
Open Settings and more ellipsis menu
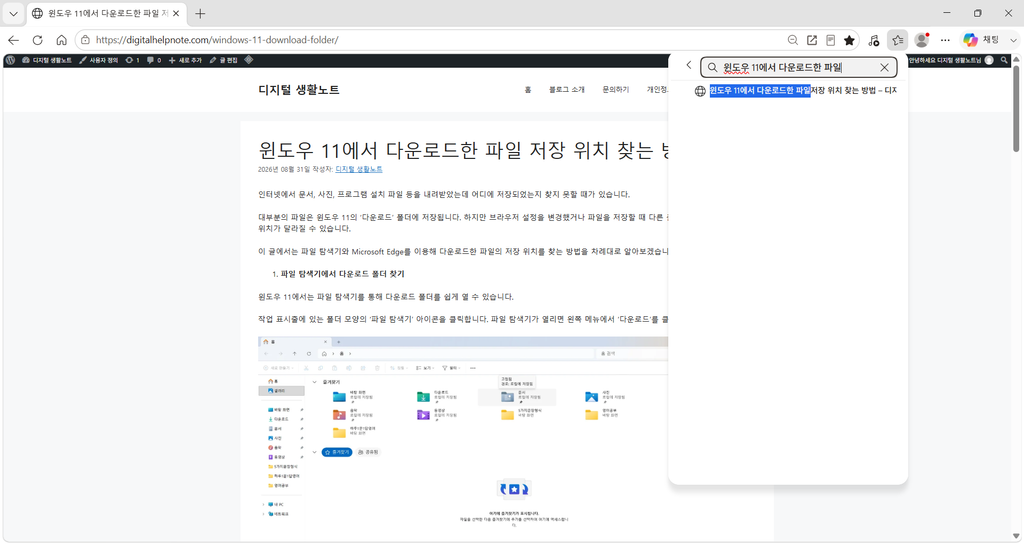[x=945, y=40]
